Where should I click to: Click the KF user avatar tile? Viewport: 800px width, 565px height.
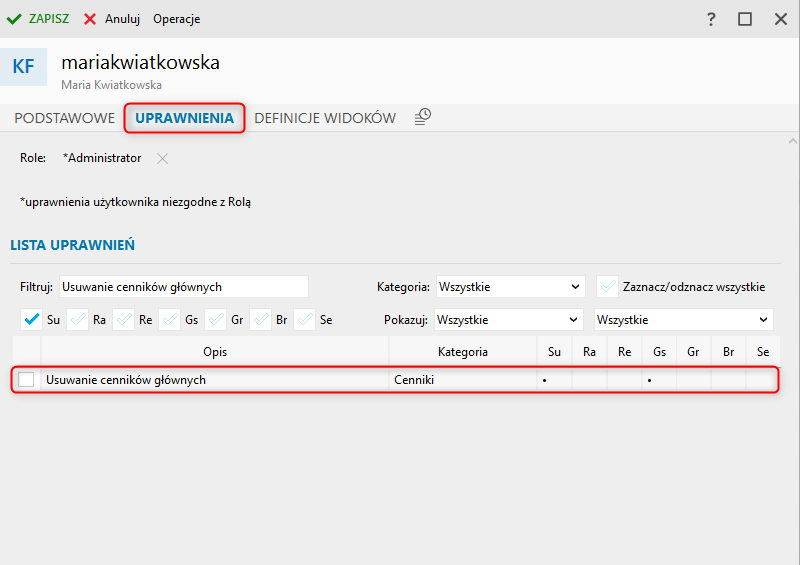click(23, 66)
